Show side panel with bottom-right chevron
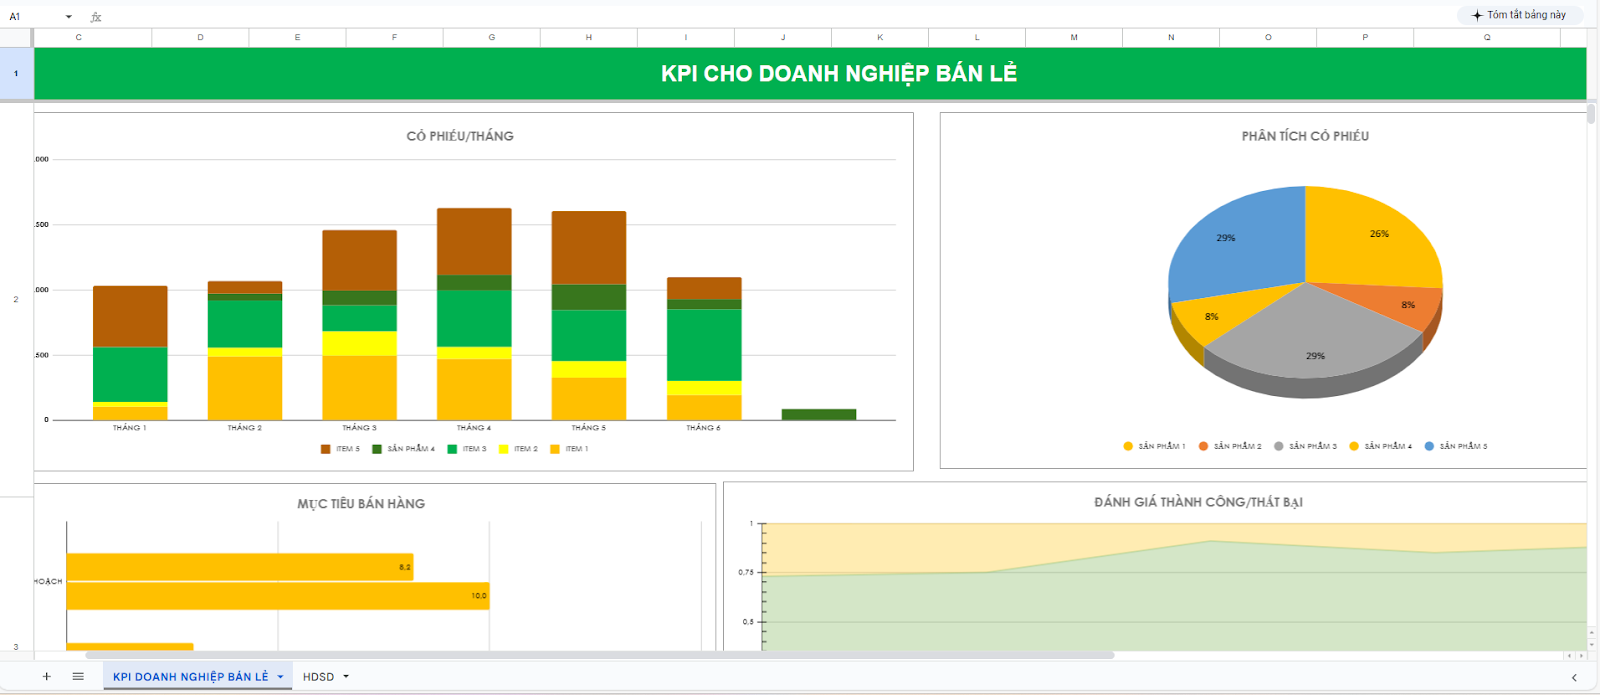Screen dimensions: 1600x695 [1573, 678]
